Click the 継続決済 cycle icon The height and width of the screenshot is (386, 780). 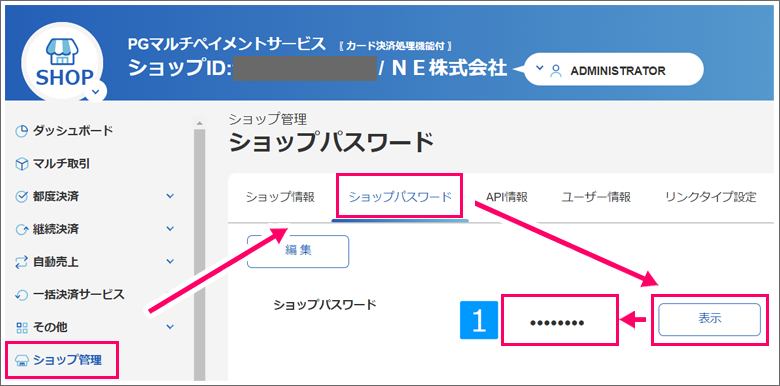[x=21, y=229]
